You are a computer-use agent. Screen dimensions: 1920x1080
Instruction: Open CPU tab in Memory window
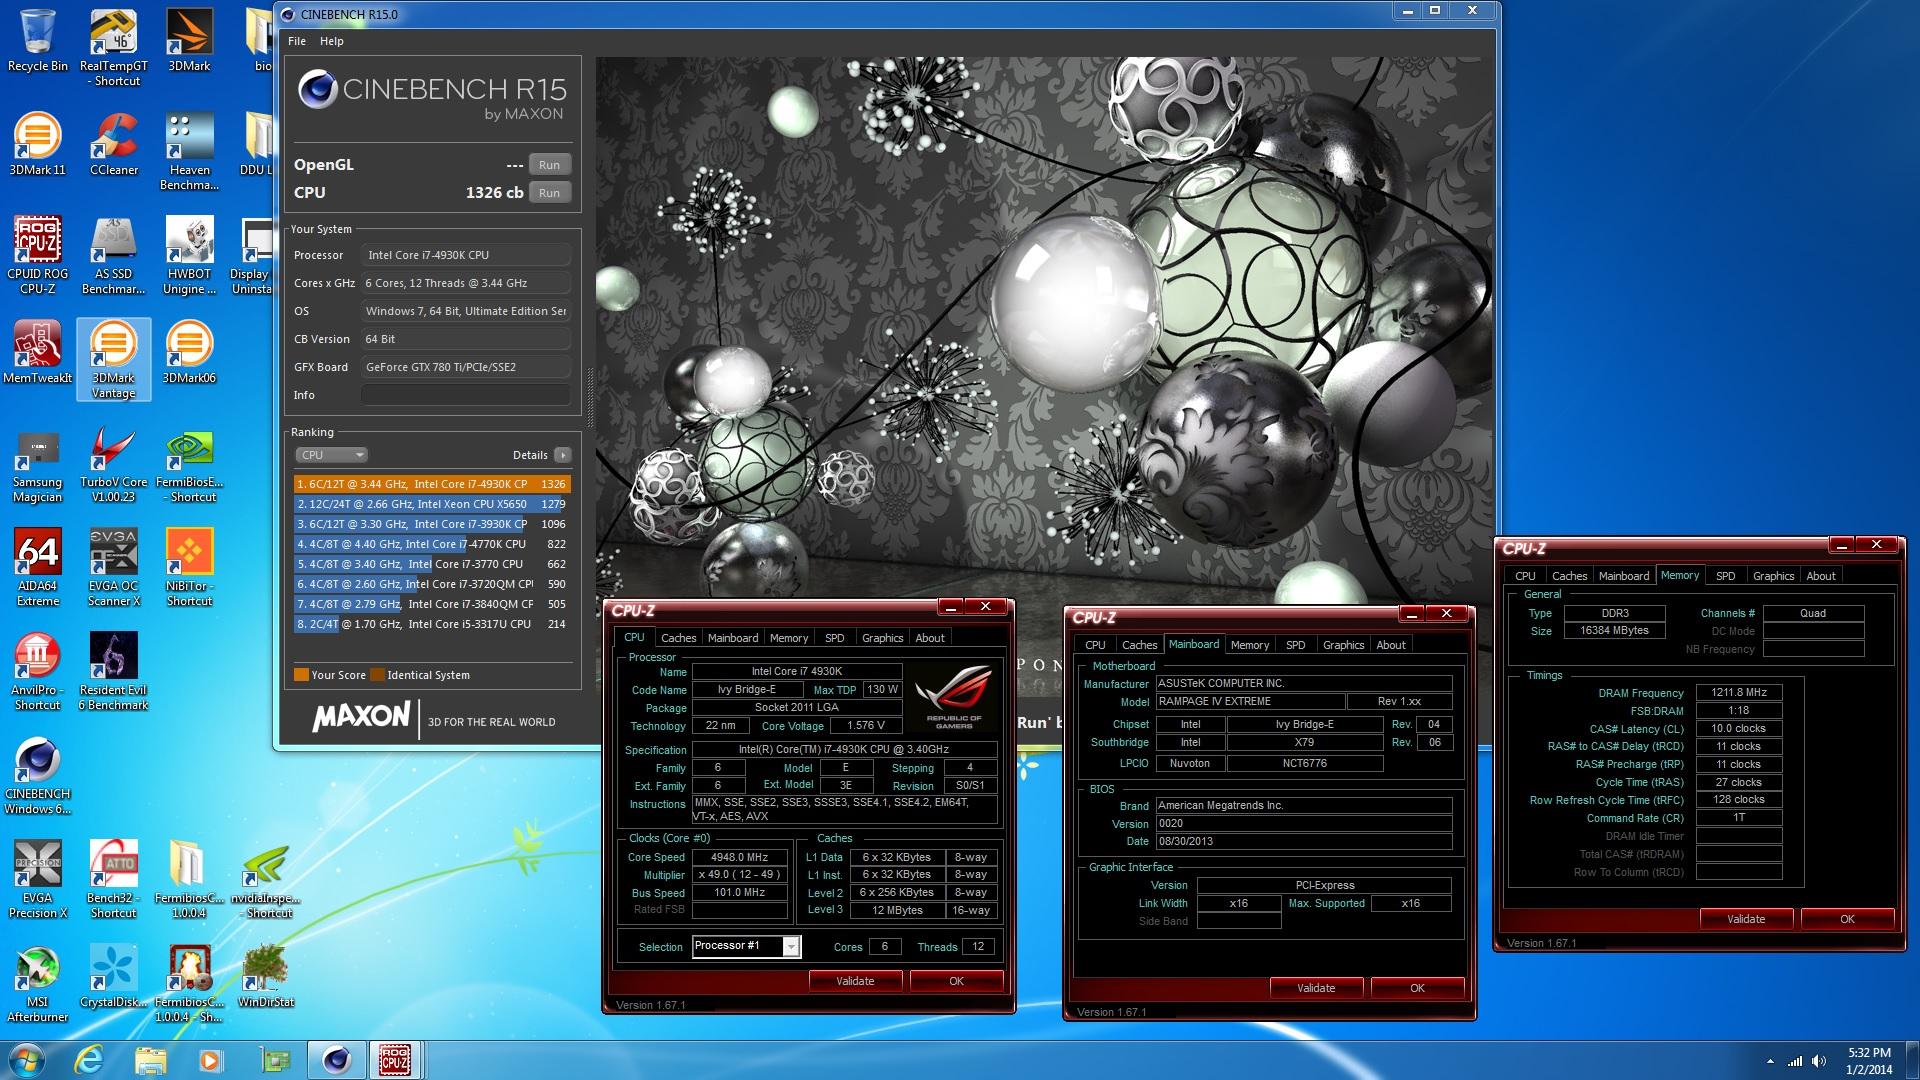[1525, 576]
